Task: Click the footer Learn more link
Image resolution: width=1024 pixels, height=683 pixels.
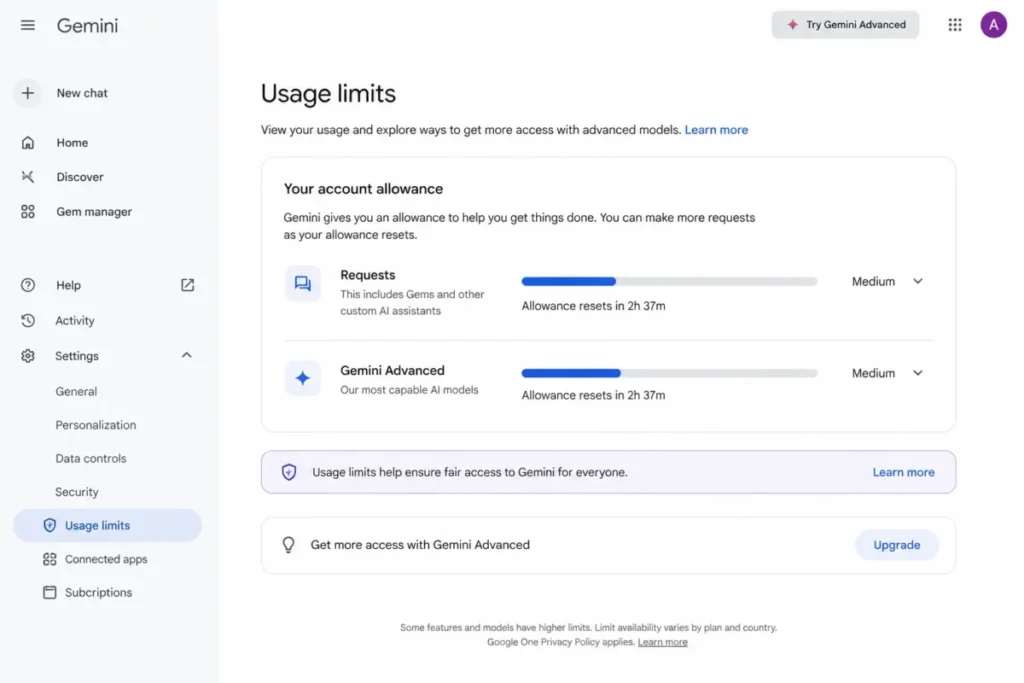Action: [x=662, y=643]
